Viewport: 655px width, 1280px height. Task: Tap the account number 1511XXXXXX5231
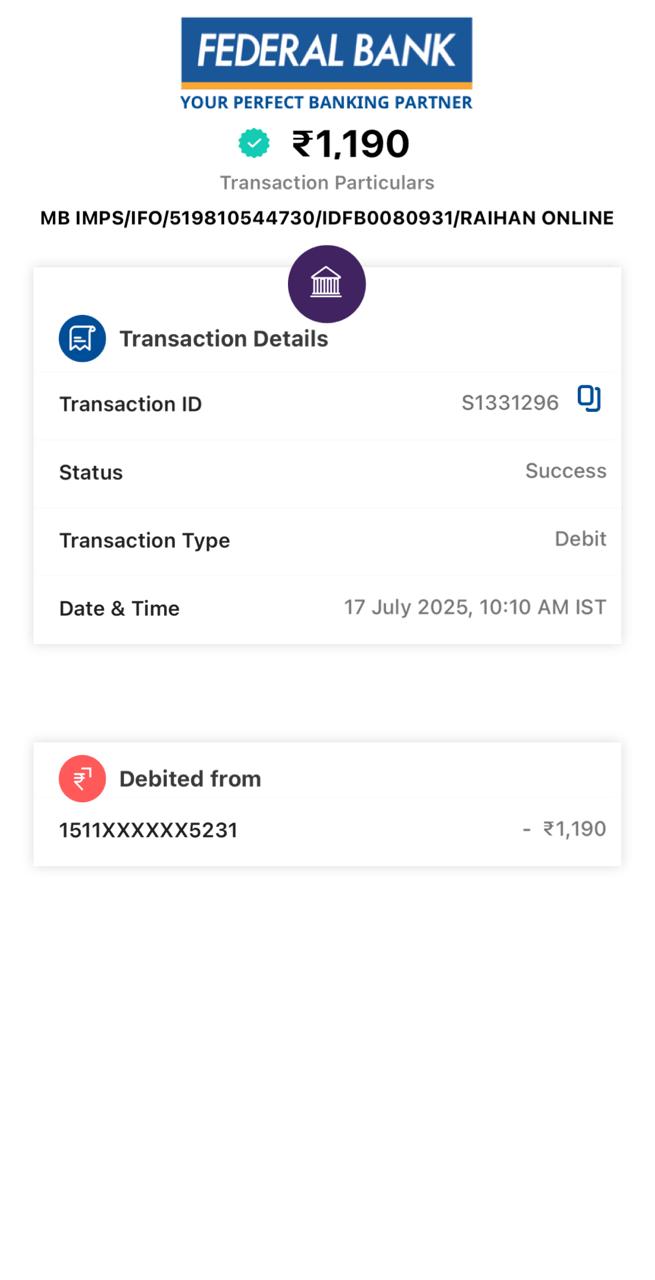click(x=148, y=830)
